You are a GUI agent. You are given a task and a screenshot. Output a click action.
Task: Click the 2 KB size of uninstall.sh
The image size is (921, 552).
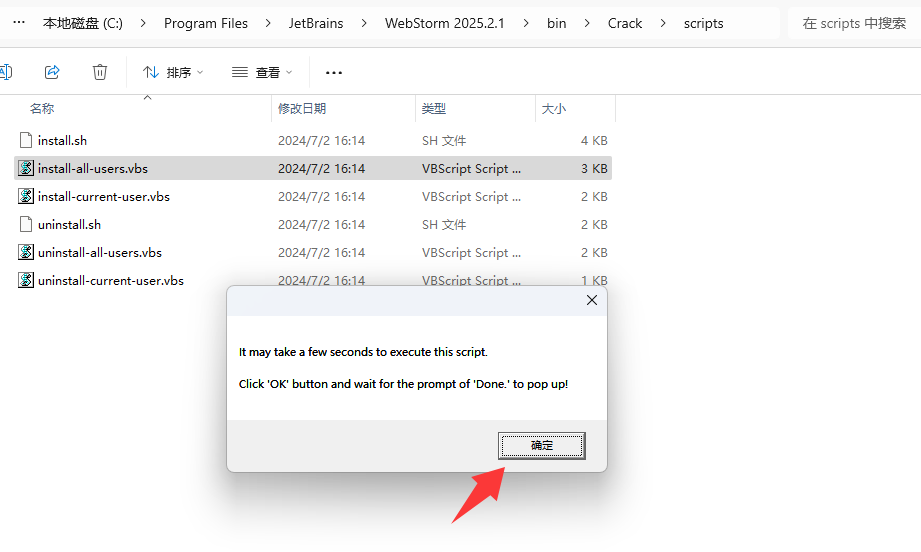tap(594, 224)
